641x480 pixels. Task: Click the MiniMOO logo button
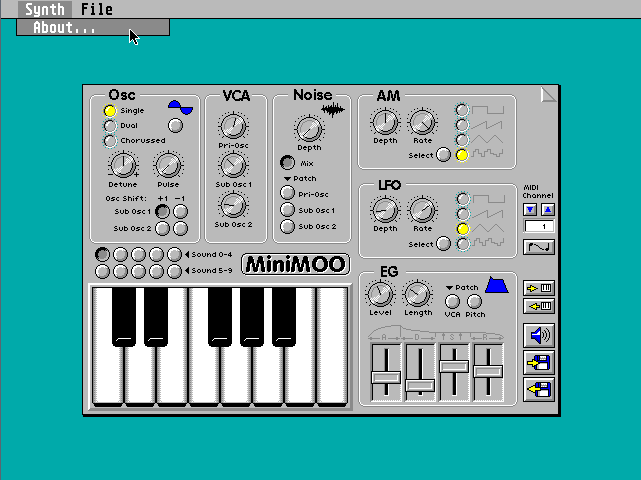296,264
